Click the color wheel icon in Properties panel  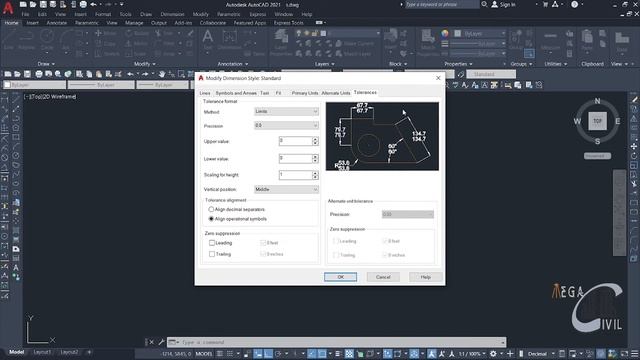click(445, 33)
